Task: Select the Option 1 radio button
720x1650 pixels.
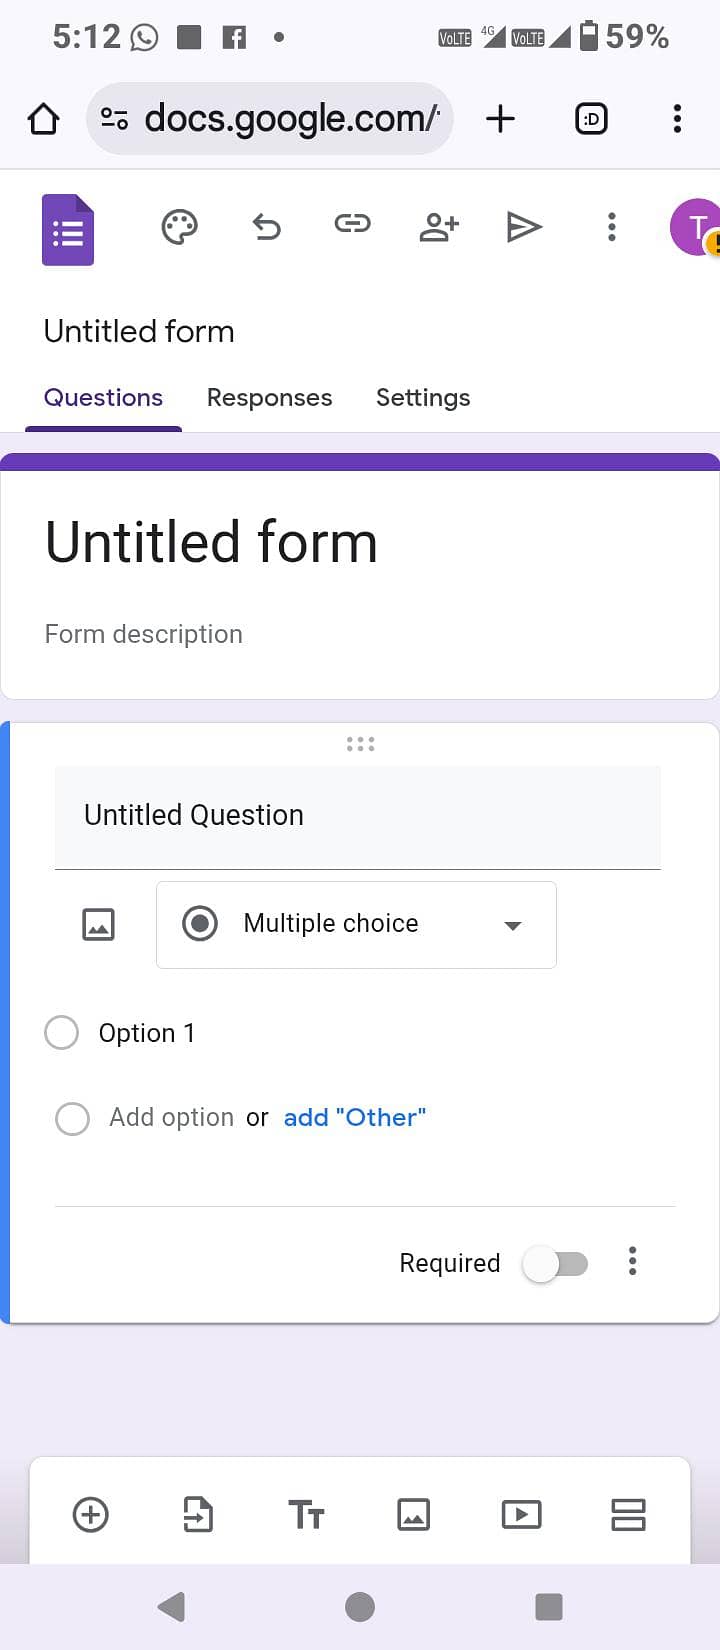Action: pos(62,1032)
